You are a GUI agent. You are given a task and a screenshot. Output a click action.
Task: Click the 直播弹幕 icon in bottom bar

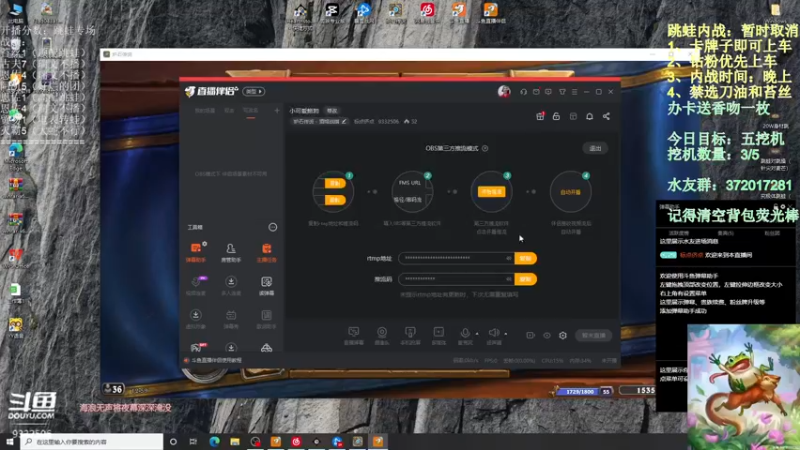(x=354, y=335)
